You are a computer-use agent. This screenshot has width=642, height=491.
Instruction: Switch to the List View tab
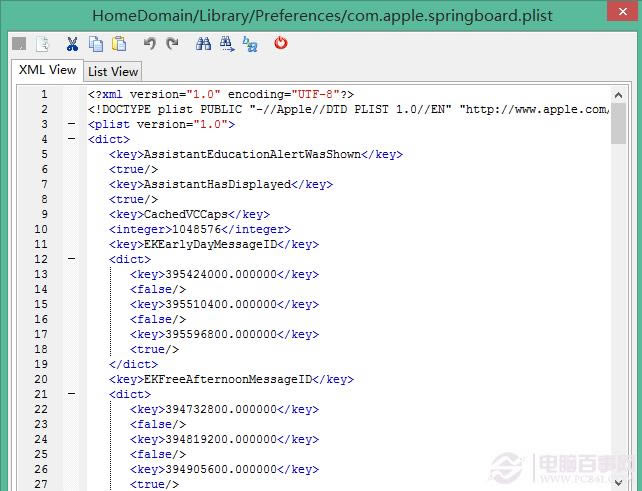pyautogui.click(x=113, y=71)
